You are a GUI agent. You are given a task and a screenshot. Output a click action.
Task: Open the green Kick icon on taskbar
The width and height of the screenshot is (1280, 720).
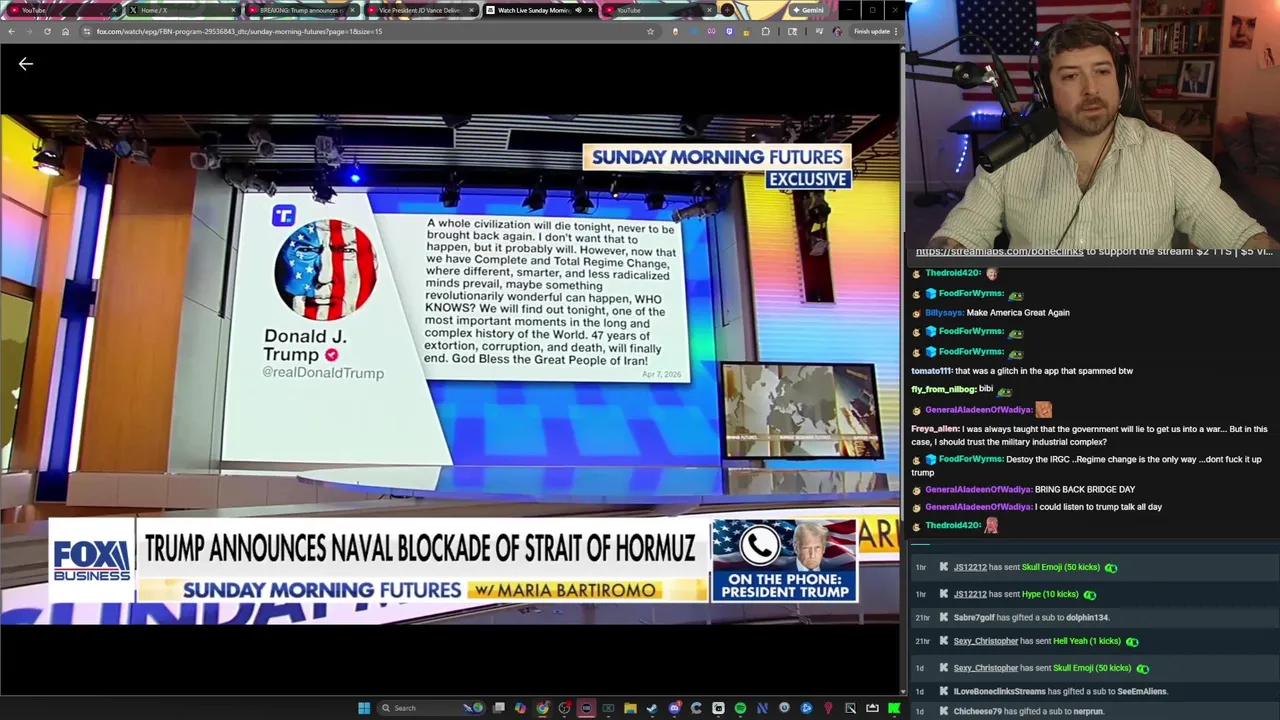tap(894, 708)
